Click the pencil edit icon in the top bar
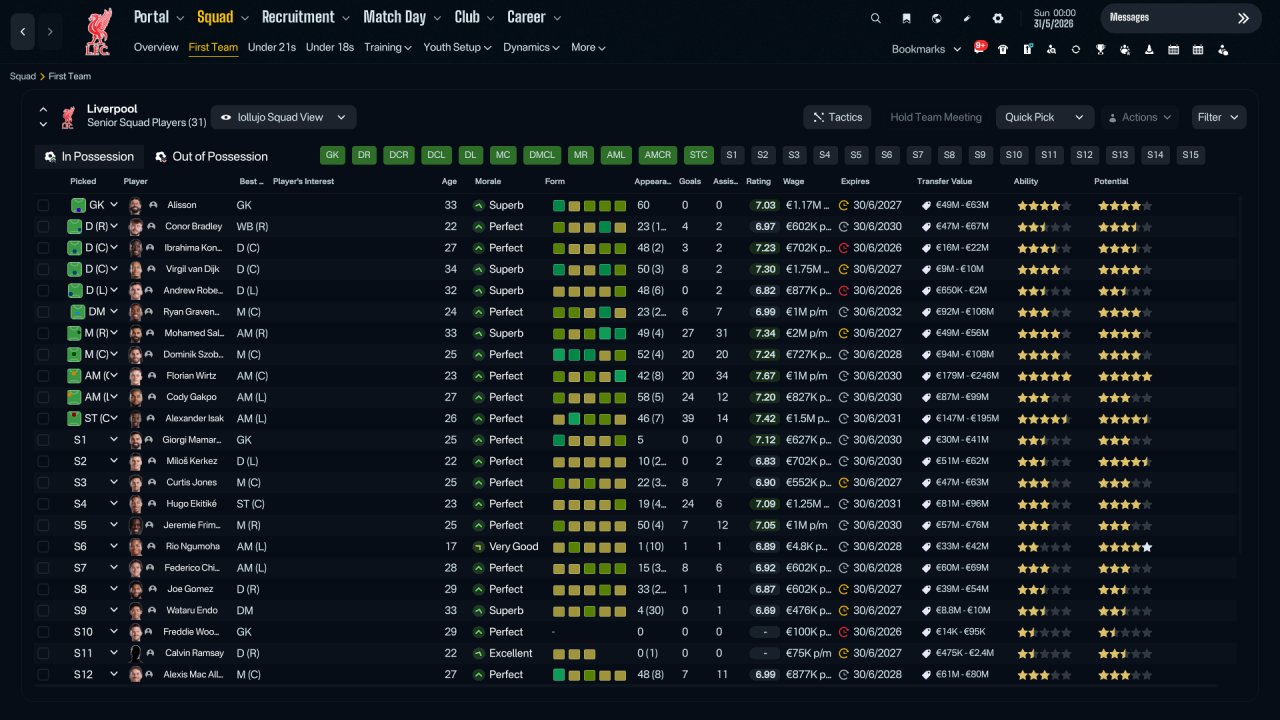Screen dimensions: 1280x720 [x=967, y=18]
